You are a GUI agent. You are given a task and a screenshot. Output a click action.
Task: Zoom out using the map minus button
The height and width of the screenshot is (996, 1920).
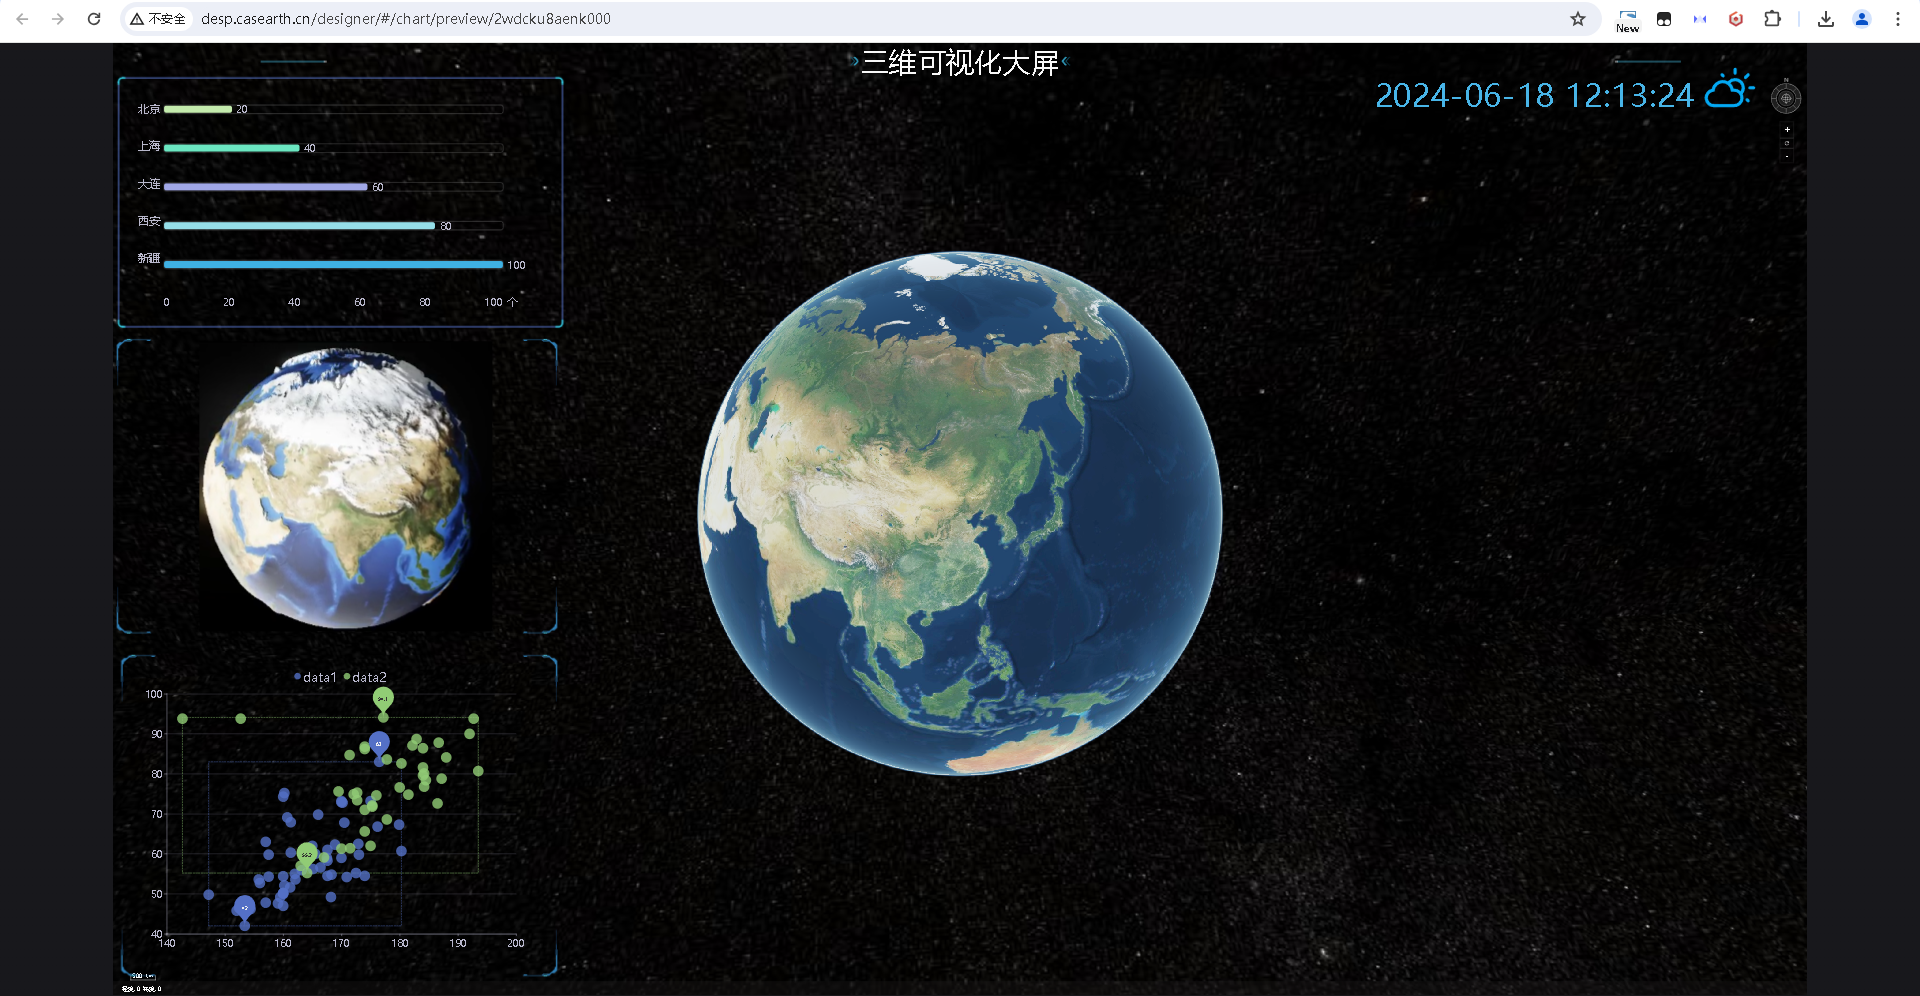pyautogui.click(x=1787, y=156)
